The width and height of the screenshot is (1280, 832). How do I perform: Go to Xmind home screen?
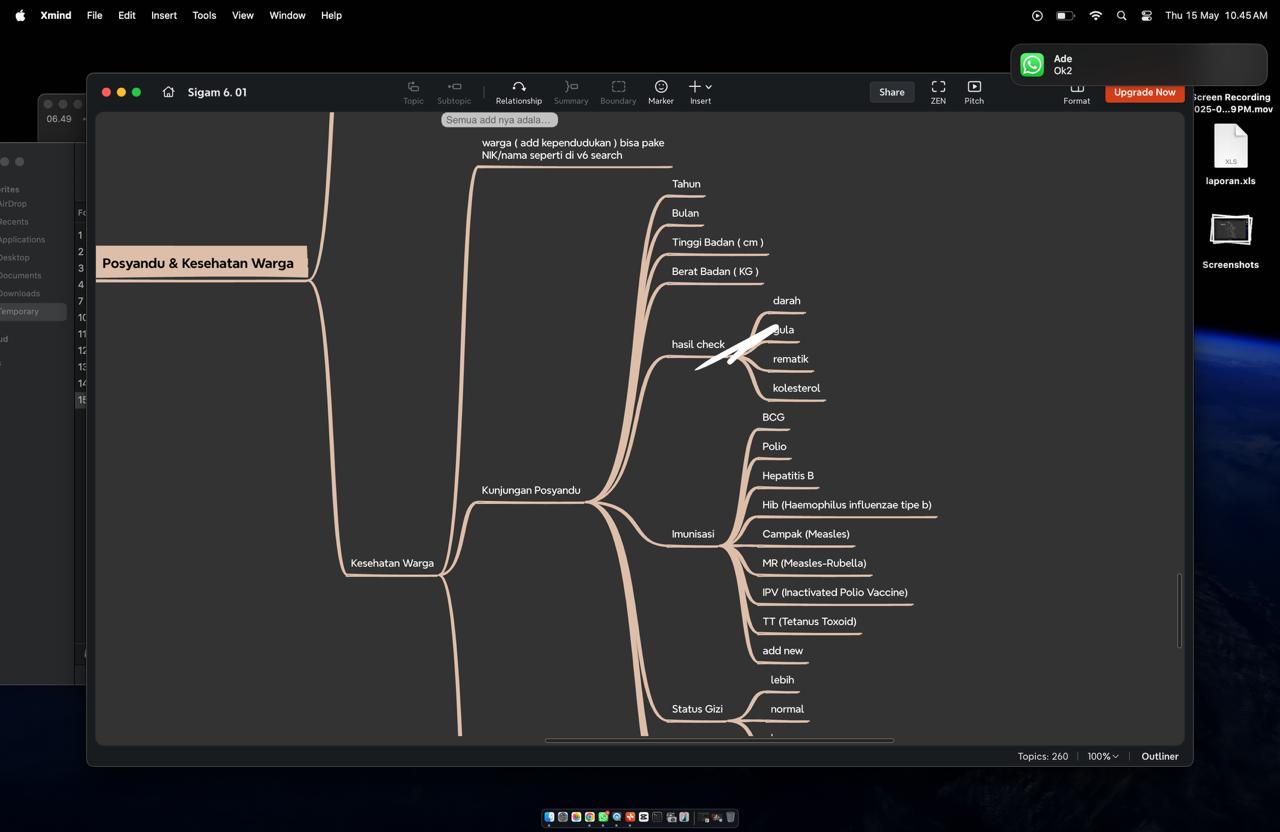pyautogui.click(x=168, y=92)
